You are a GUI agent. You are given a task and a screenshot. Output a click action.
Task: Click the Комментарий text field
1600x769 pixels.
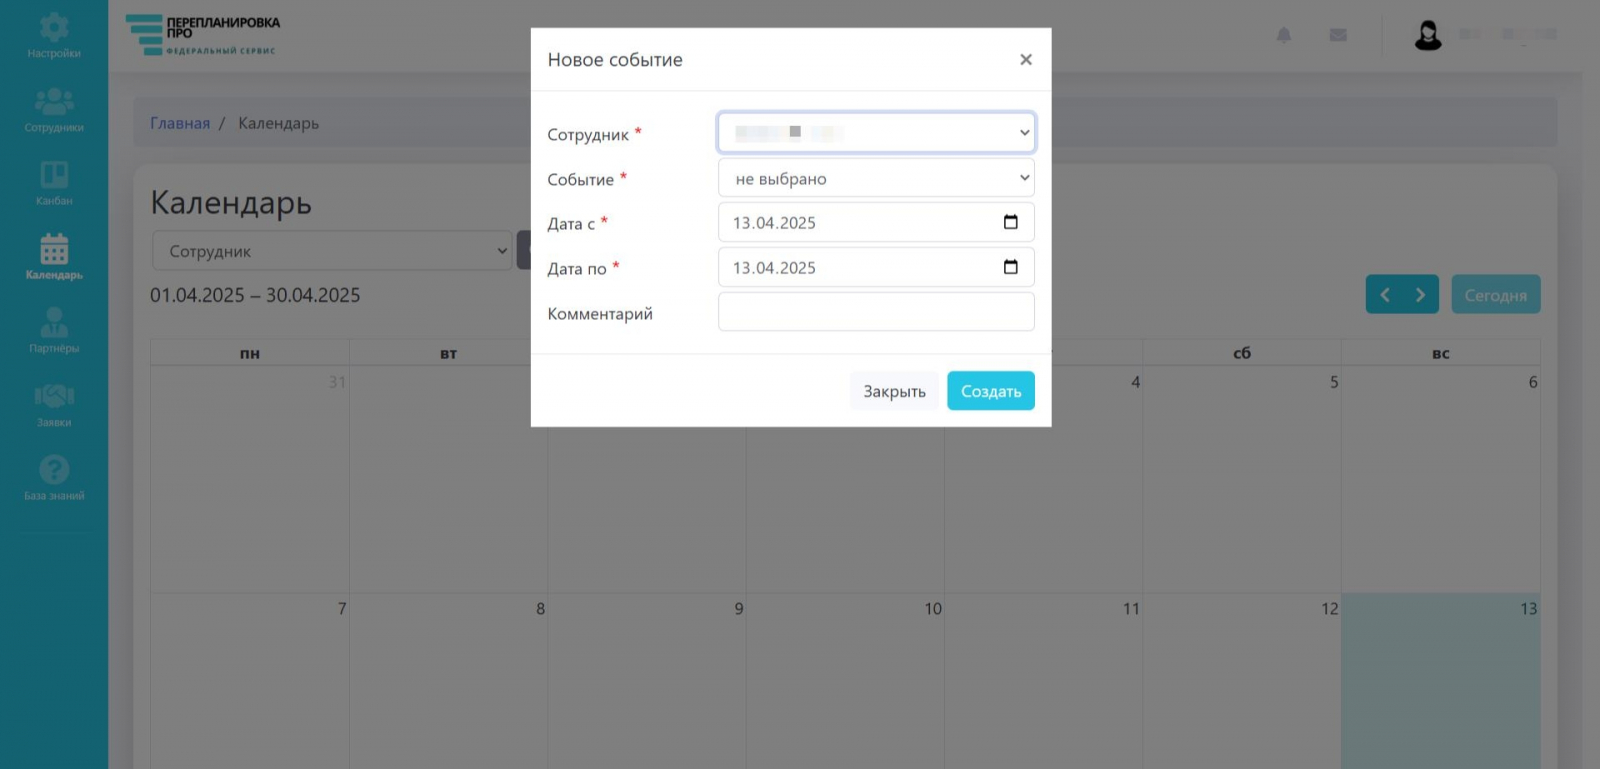tap(876, 312)
